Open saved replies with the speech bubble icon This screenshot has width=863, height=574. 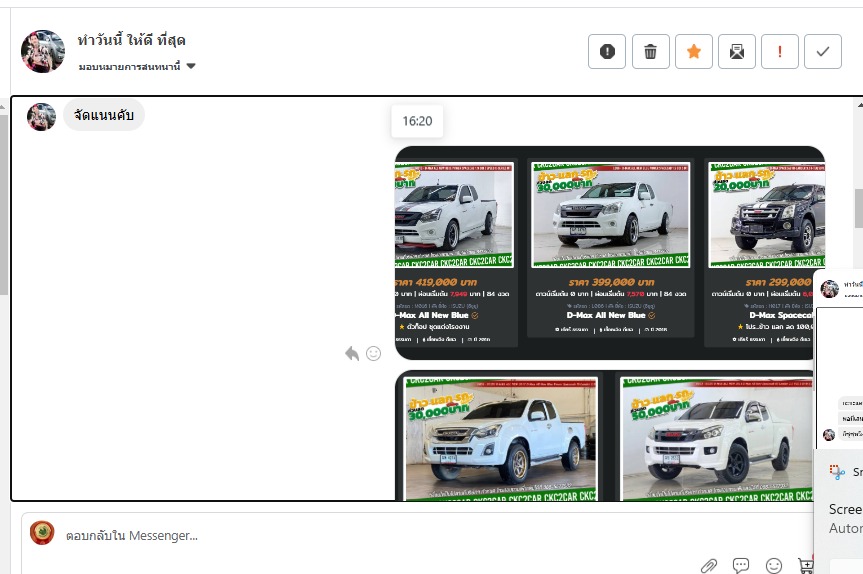[741, 565]
